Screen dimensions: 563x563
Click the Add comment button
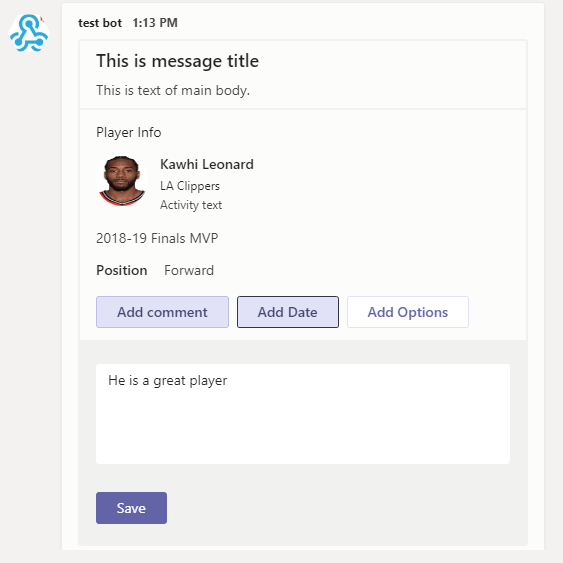pyautogui.click(x=162, y=312)
